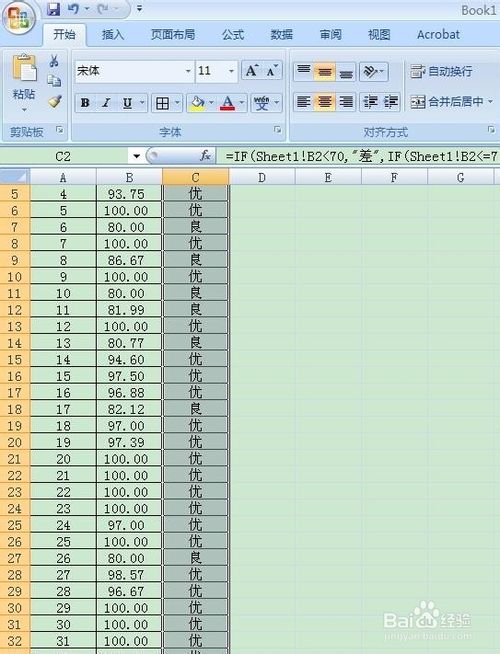Image resolution: width=500 pixels, height=654 pixels.
Task: Click the Redo arrow icon
Action: click(x=103, y=9)
